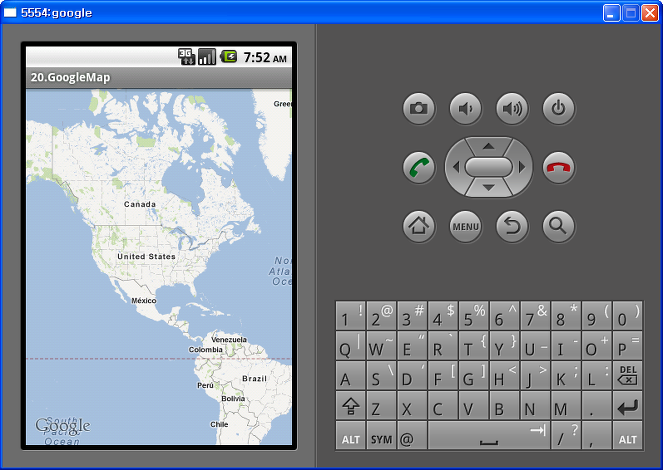Viewport: 663px width, 470px height.
Task: Open the options with MENU button
Action: coord(465,227)
